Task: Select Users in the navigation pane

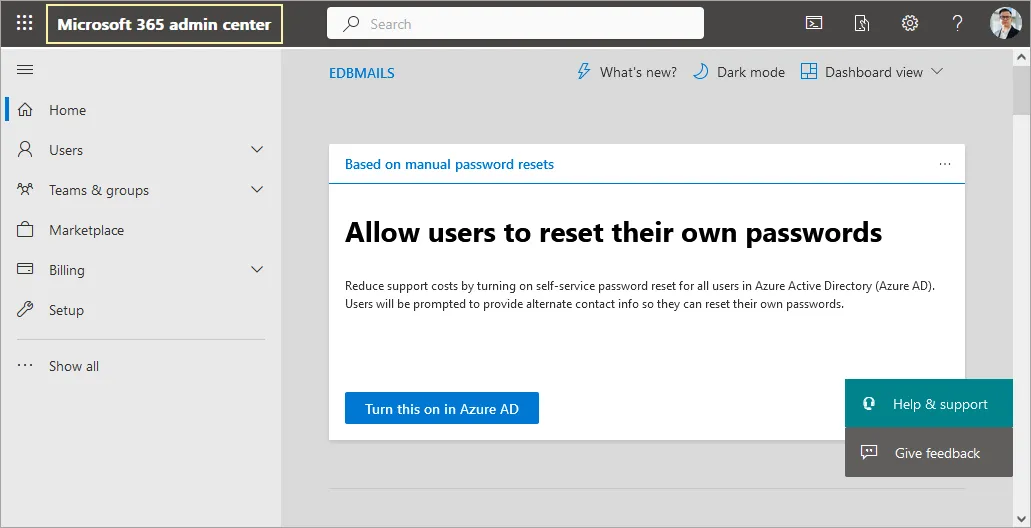Action: [x=66, y=150]
